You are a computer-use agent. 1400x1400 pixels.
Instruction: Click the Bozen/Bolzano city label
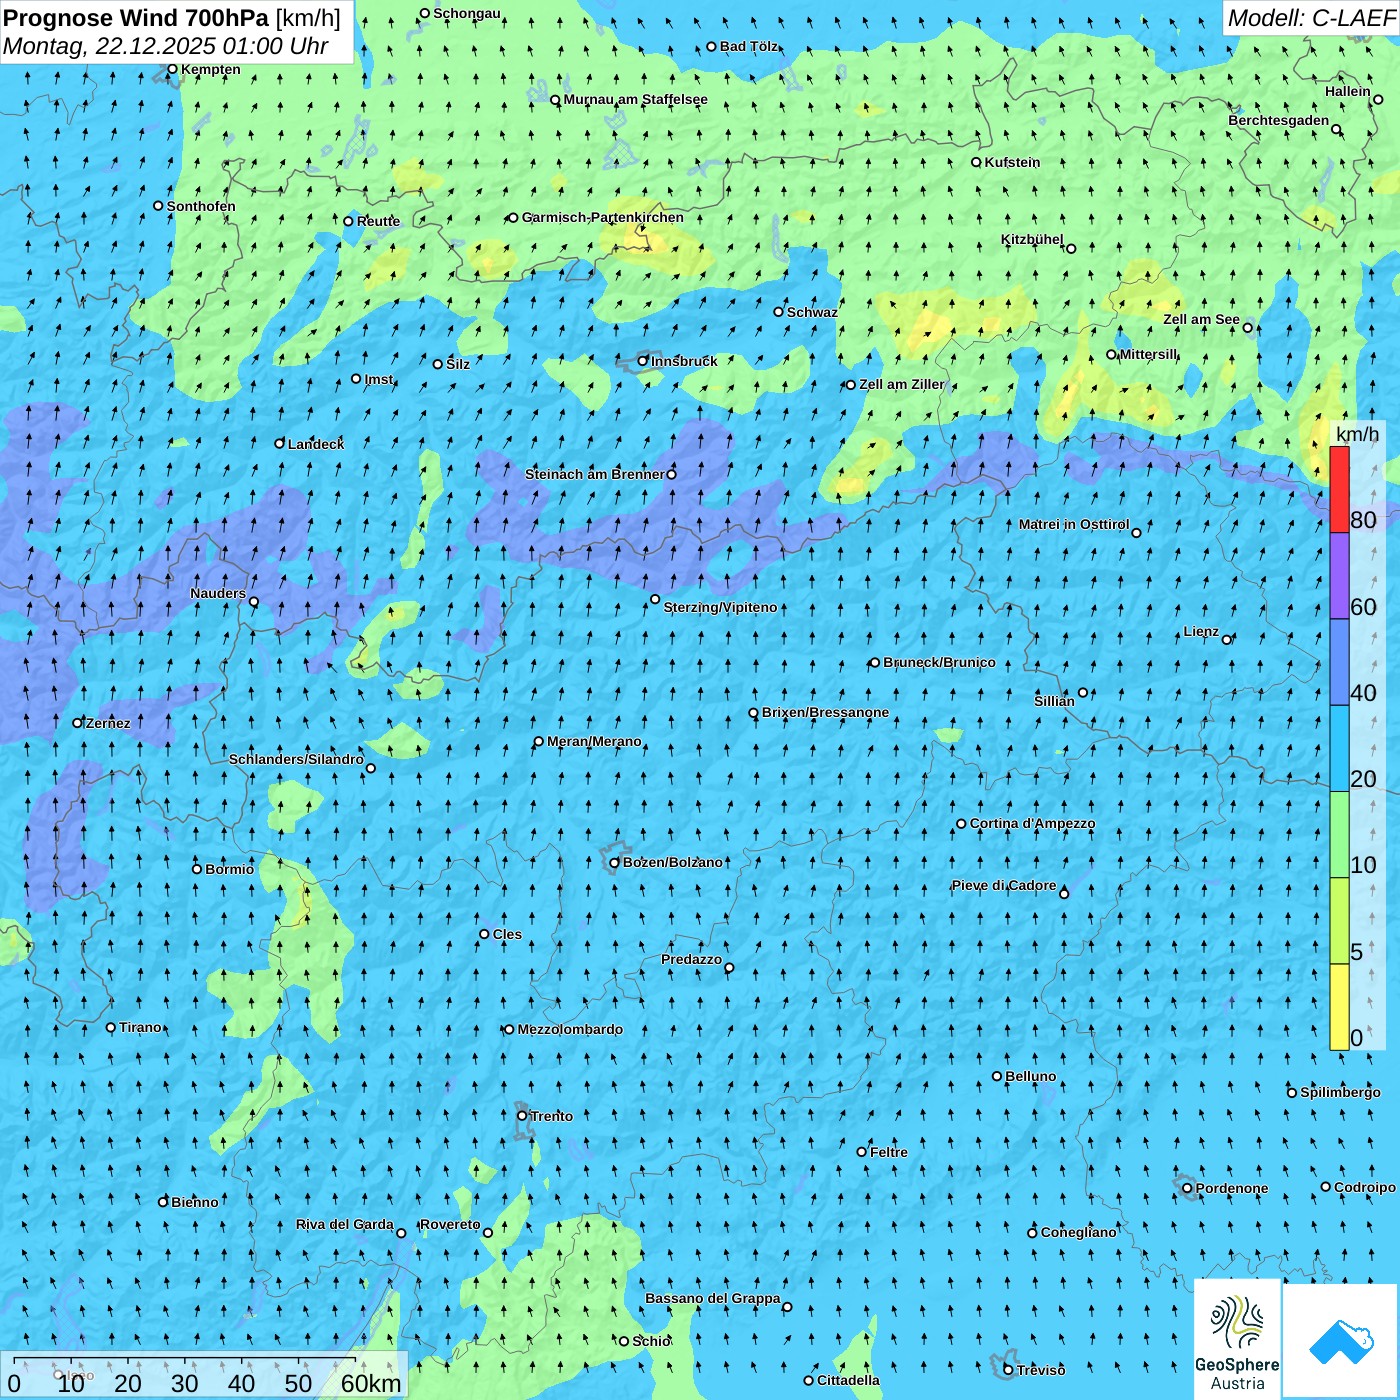pos(673,862)
